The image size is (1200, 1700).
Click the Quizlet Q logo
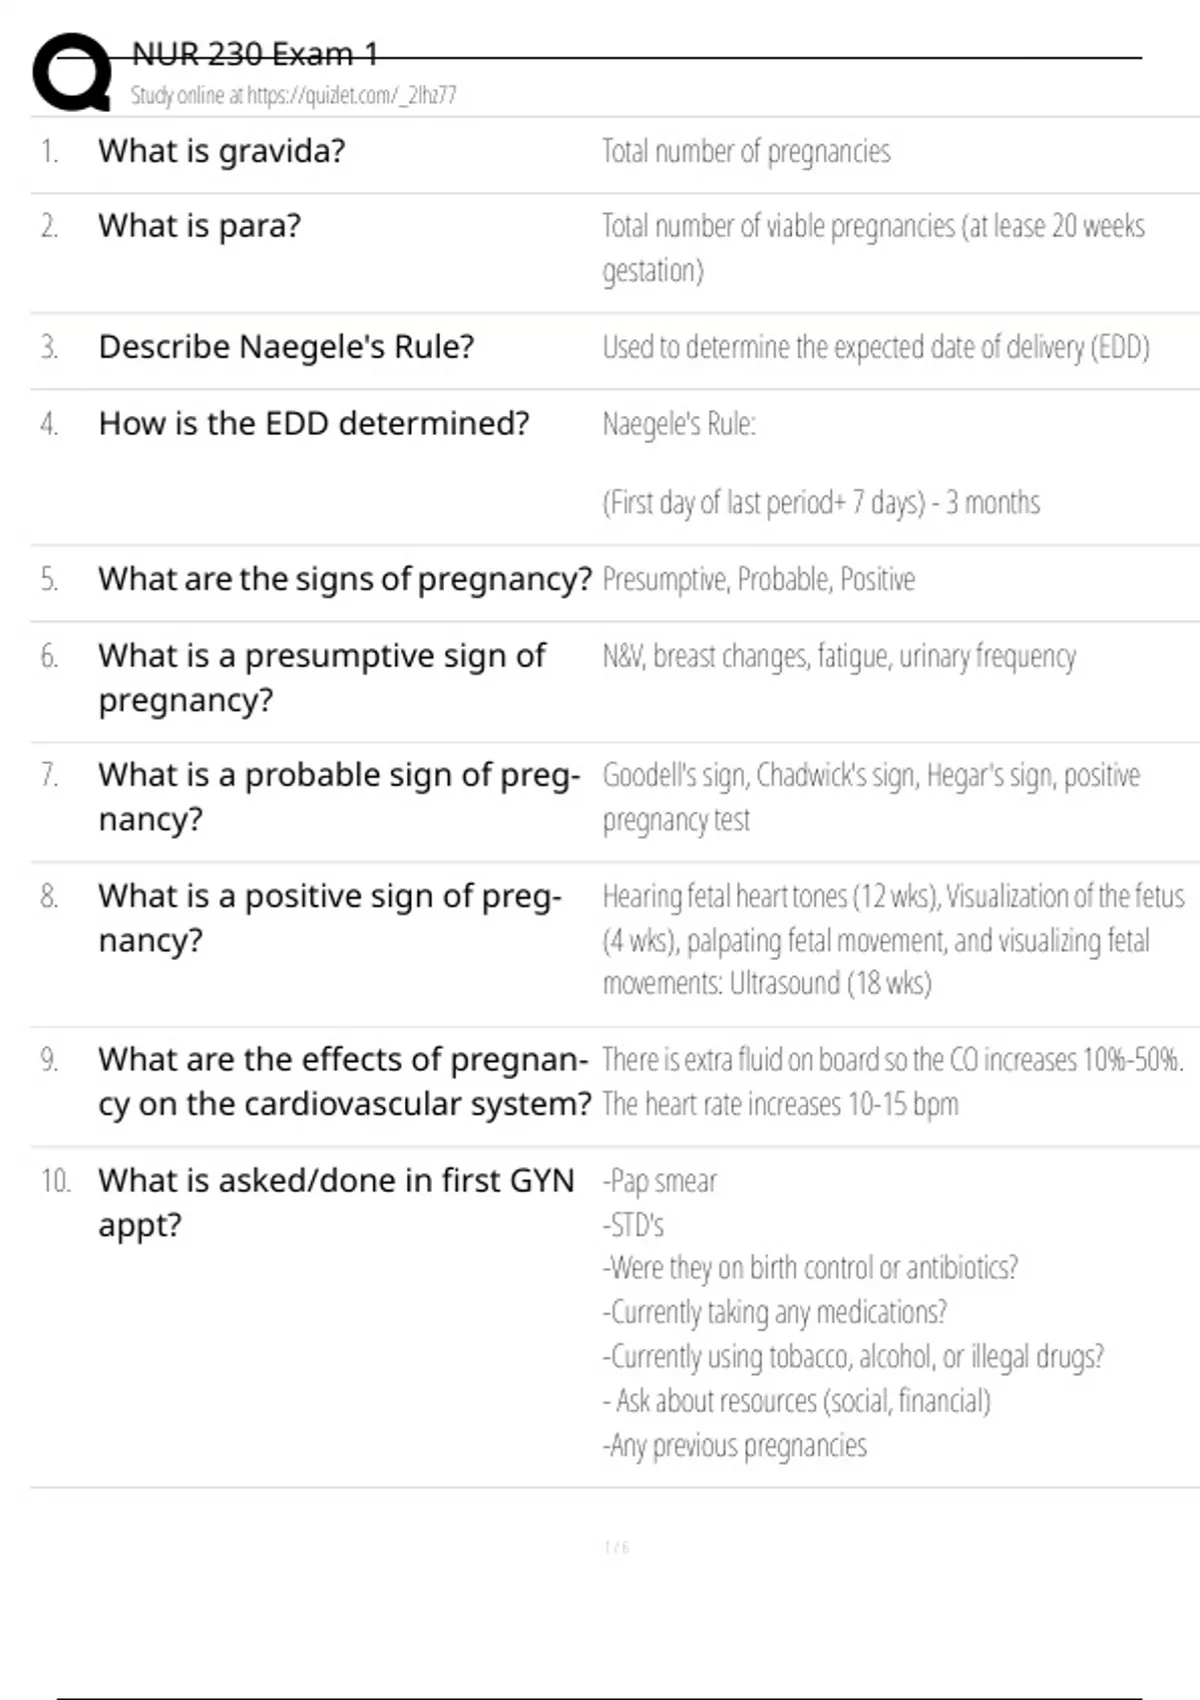click(72, 72)
